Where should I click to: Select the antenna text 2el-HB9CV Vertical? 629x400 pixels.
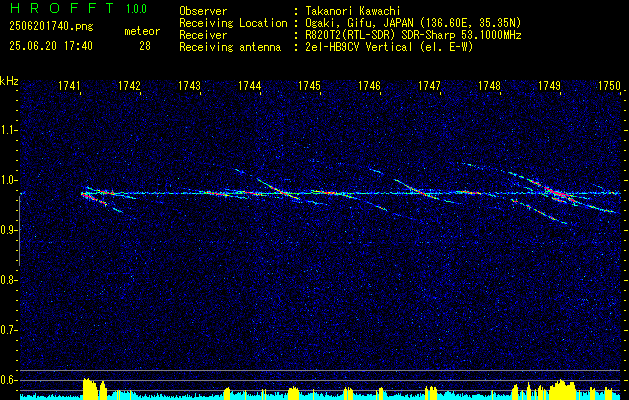tap(359, 47)
